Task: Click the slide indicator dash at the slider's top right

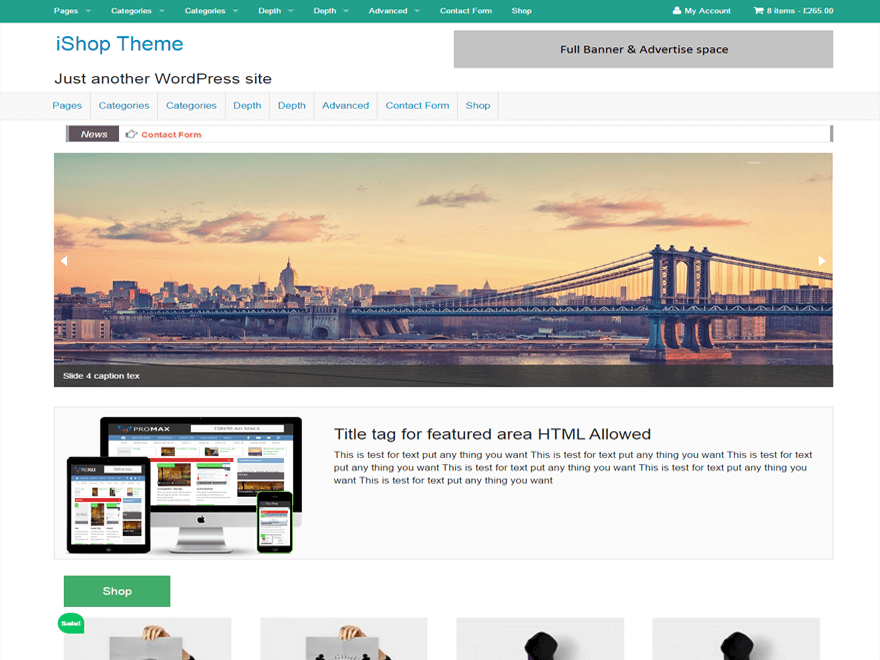Action: [x=755, y=162]
